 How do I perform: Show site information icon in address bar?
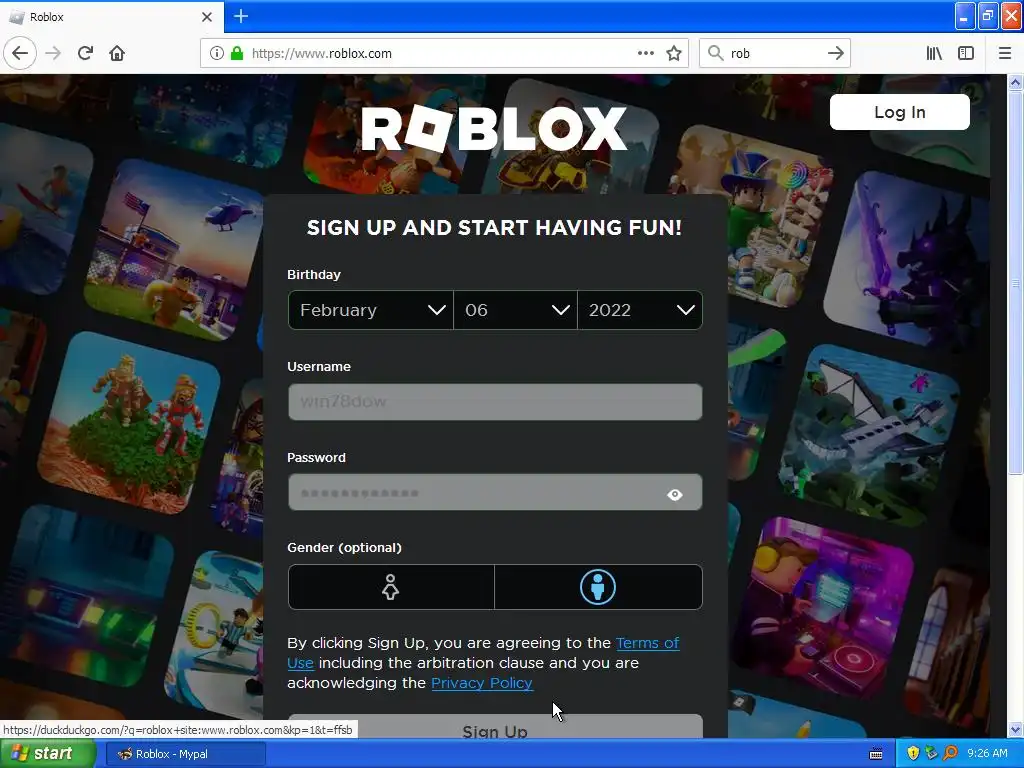(x=216, y=53)
